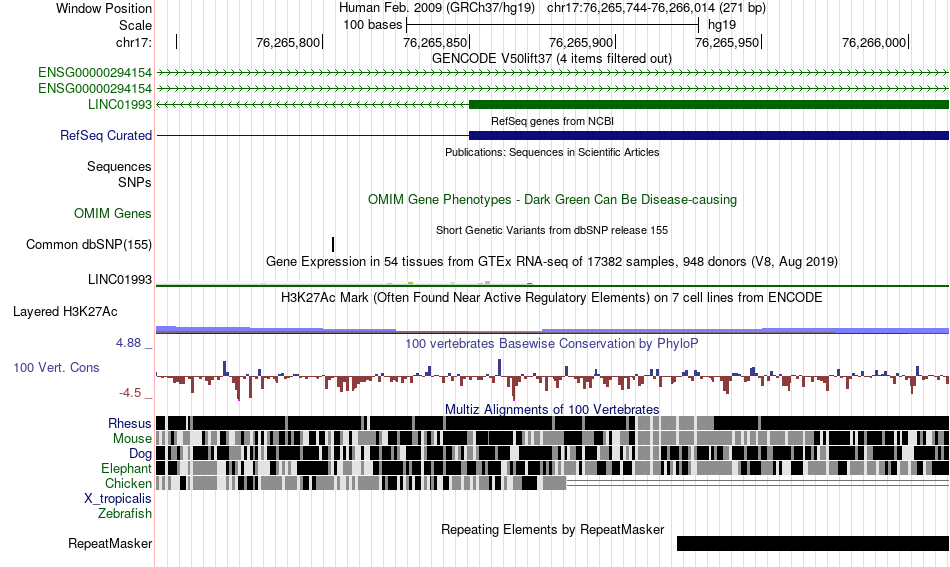950x567 pixels.
Task: Select the Rhesus alignment row label
Action: click(x=130, y=423)
